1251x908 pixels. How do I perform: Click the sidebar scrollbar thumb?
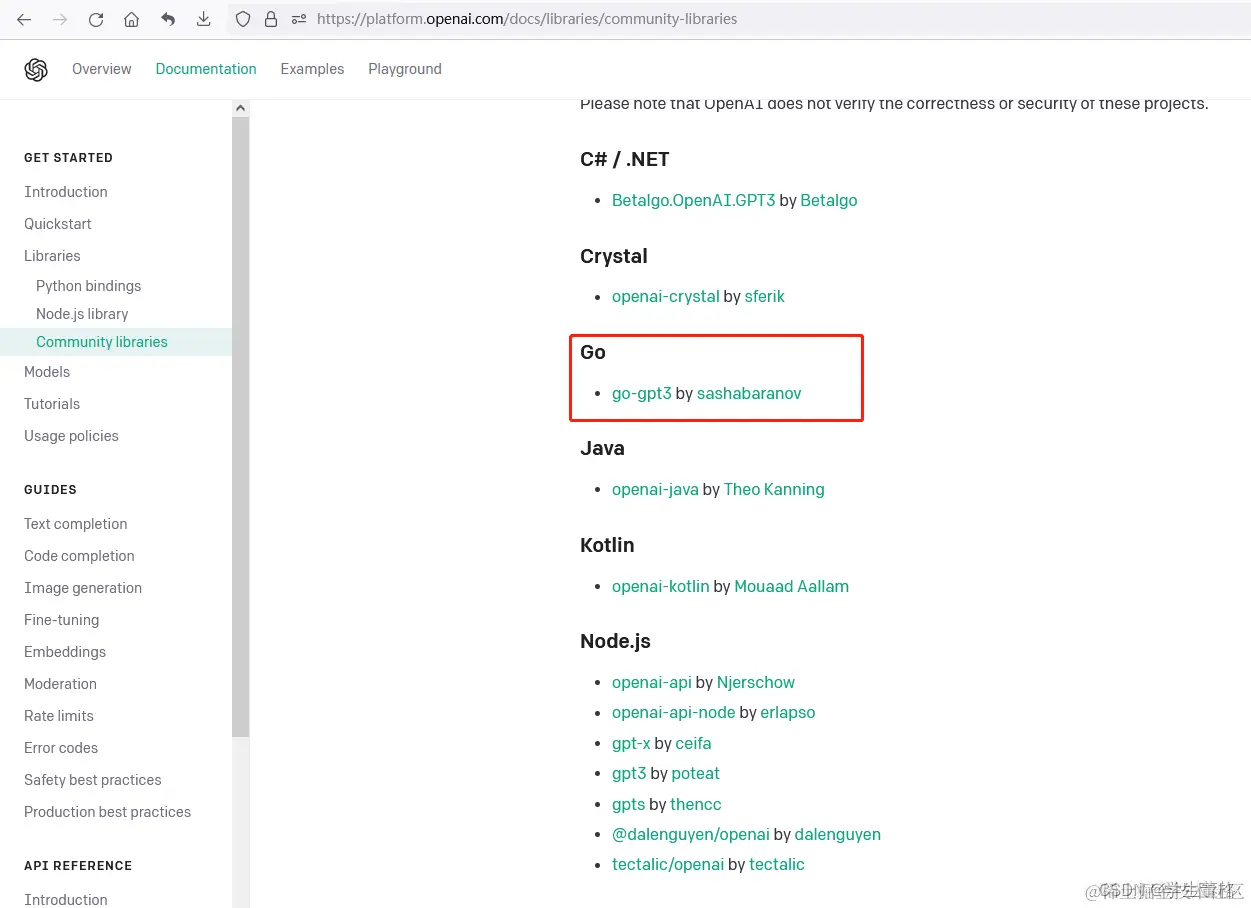click(x=240, y=427)
